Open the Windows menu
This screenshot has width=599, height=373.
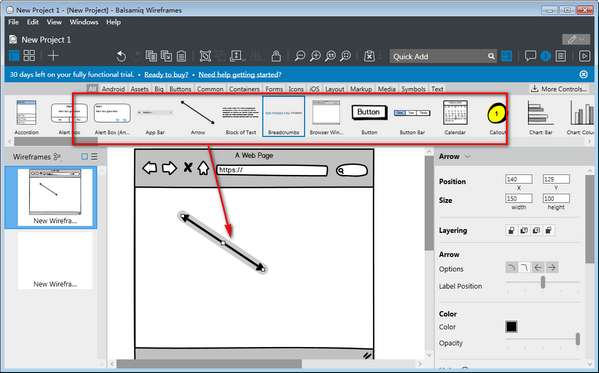pyautogui.click(x=84, y=22)
